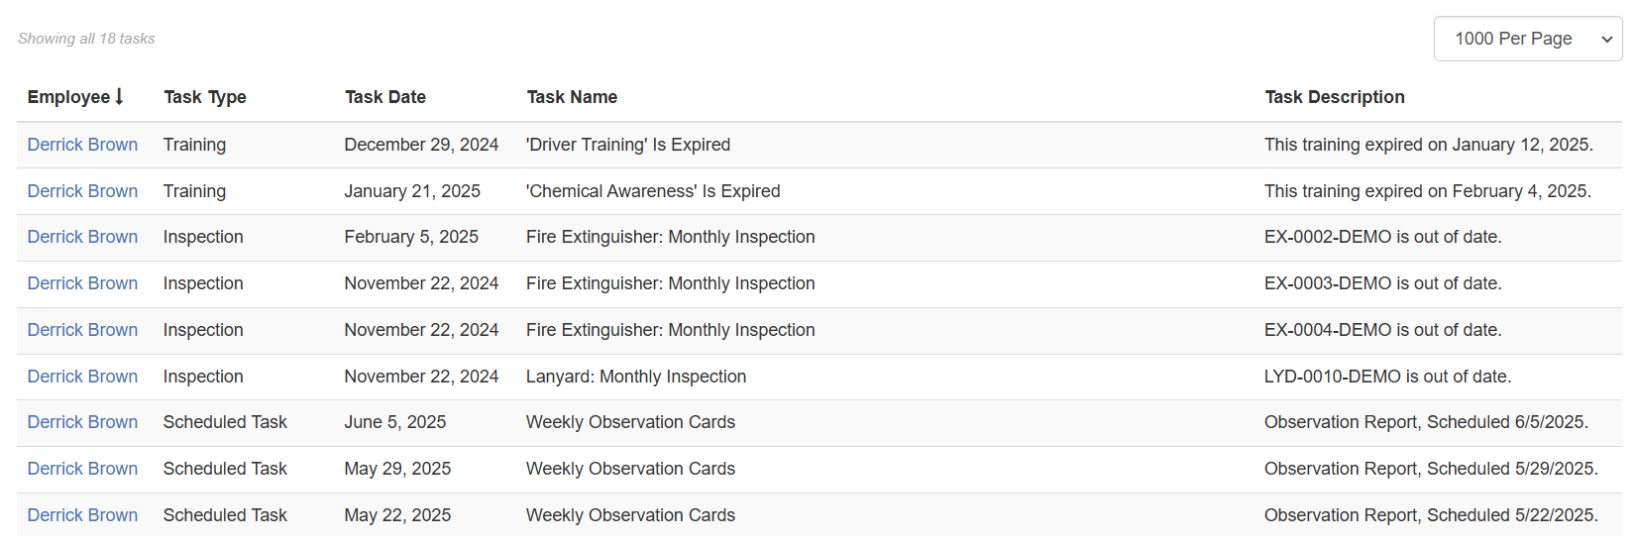Open the 1000 Per Page dropdown
This screenshot has height=541, width=1651.
point(1527,39)
